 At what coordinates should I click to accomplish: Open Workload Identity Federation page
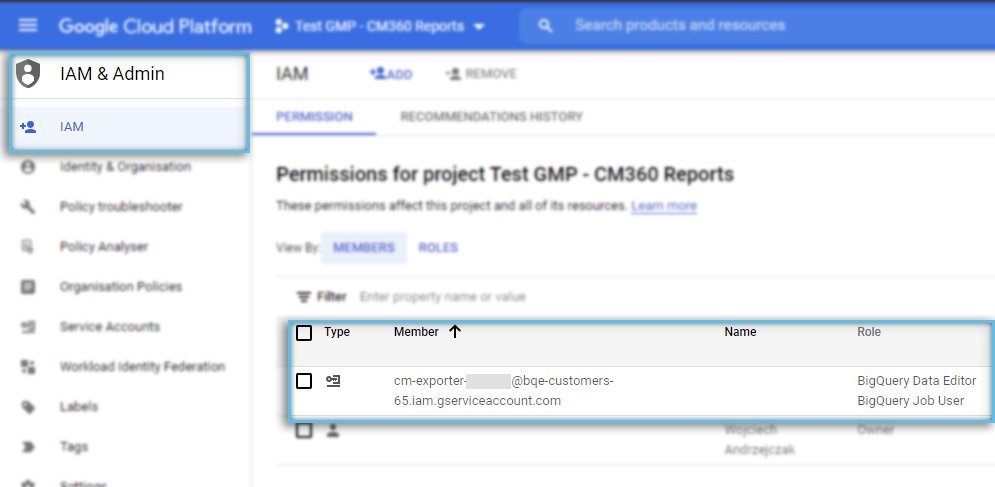[143, 367]
